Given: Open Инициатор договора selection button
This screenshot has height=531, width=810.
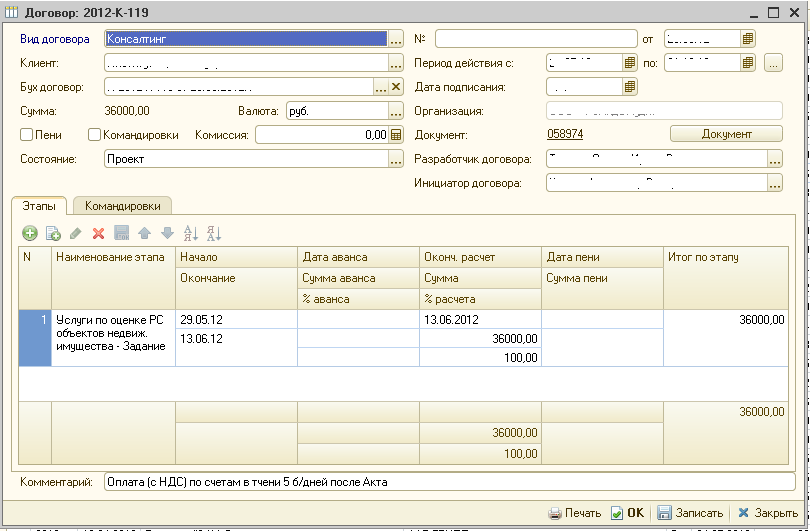Looking at the screenshot, I should (x=775, y=183).
